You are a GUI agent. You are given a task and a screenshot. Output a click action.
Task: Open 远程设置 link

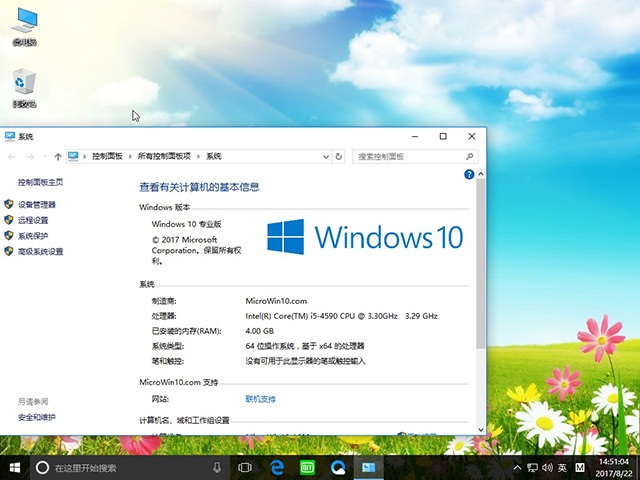point(33,220)
